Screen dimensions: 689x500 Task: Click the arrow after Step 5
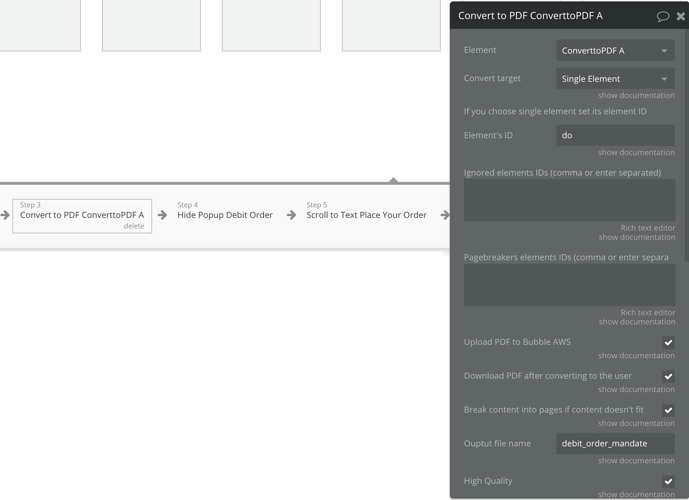[445, 215]
